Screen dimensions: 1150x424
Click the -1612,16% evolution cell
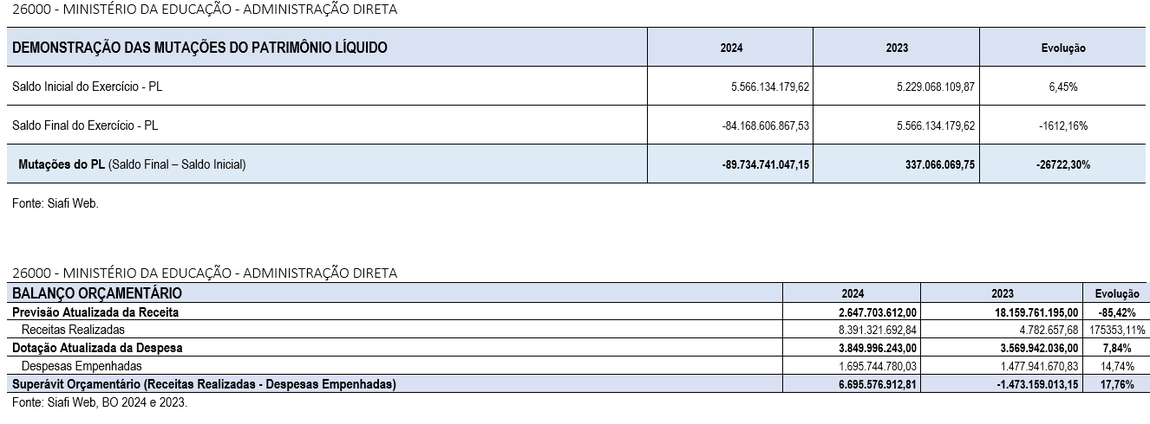pyautogui.click(x=1062, y=126)
